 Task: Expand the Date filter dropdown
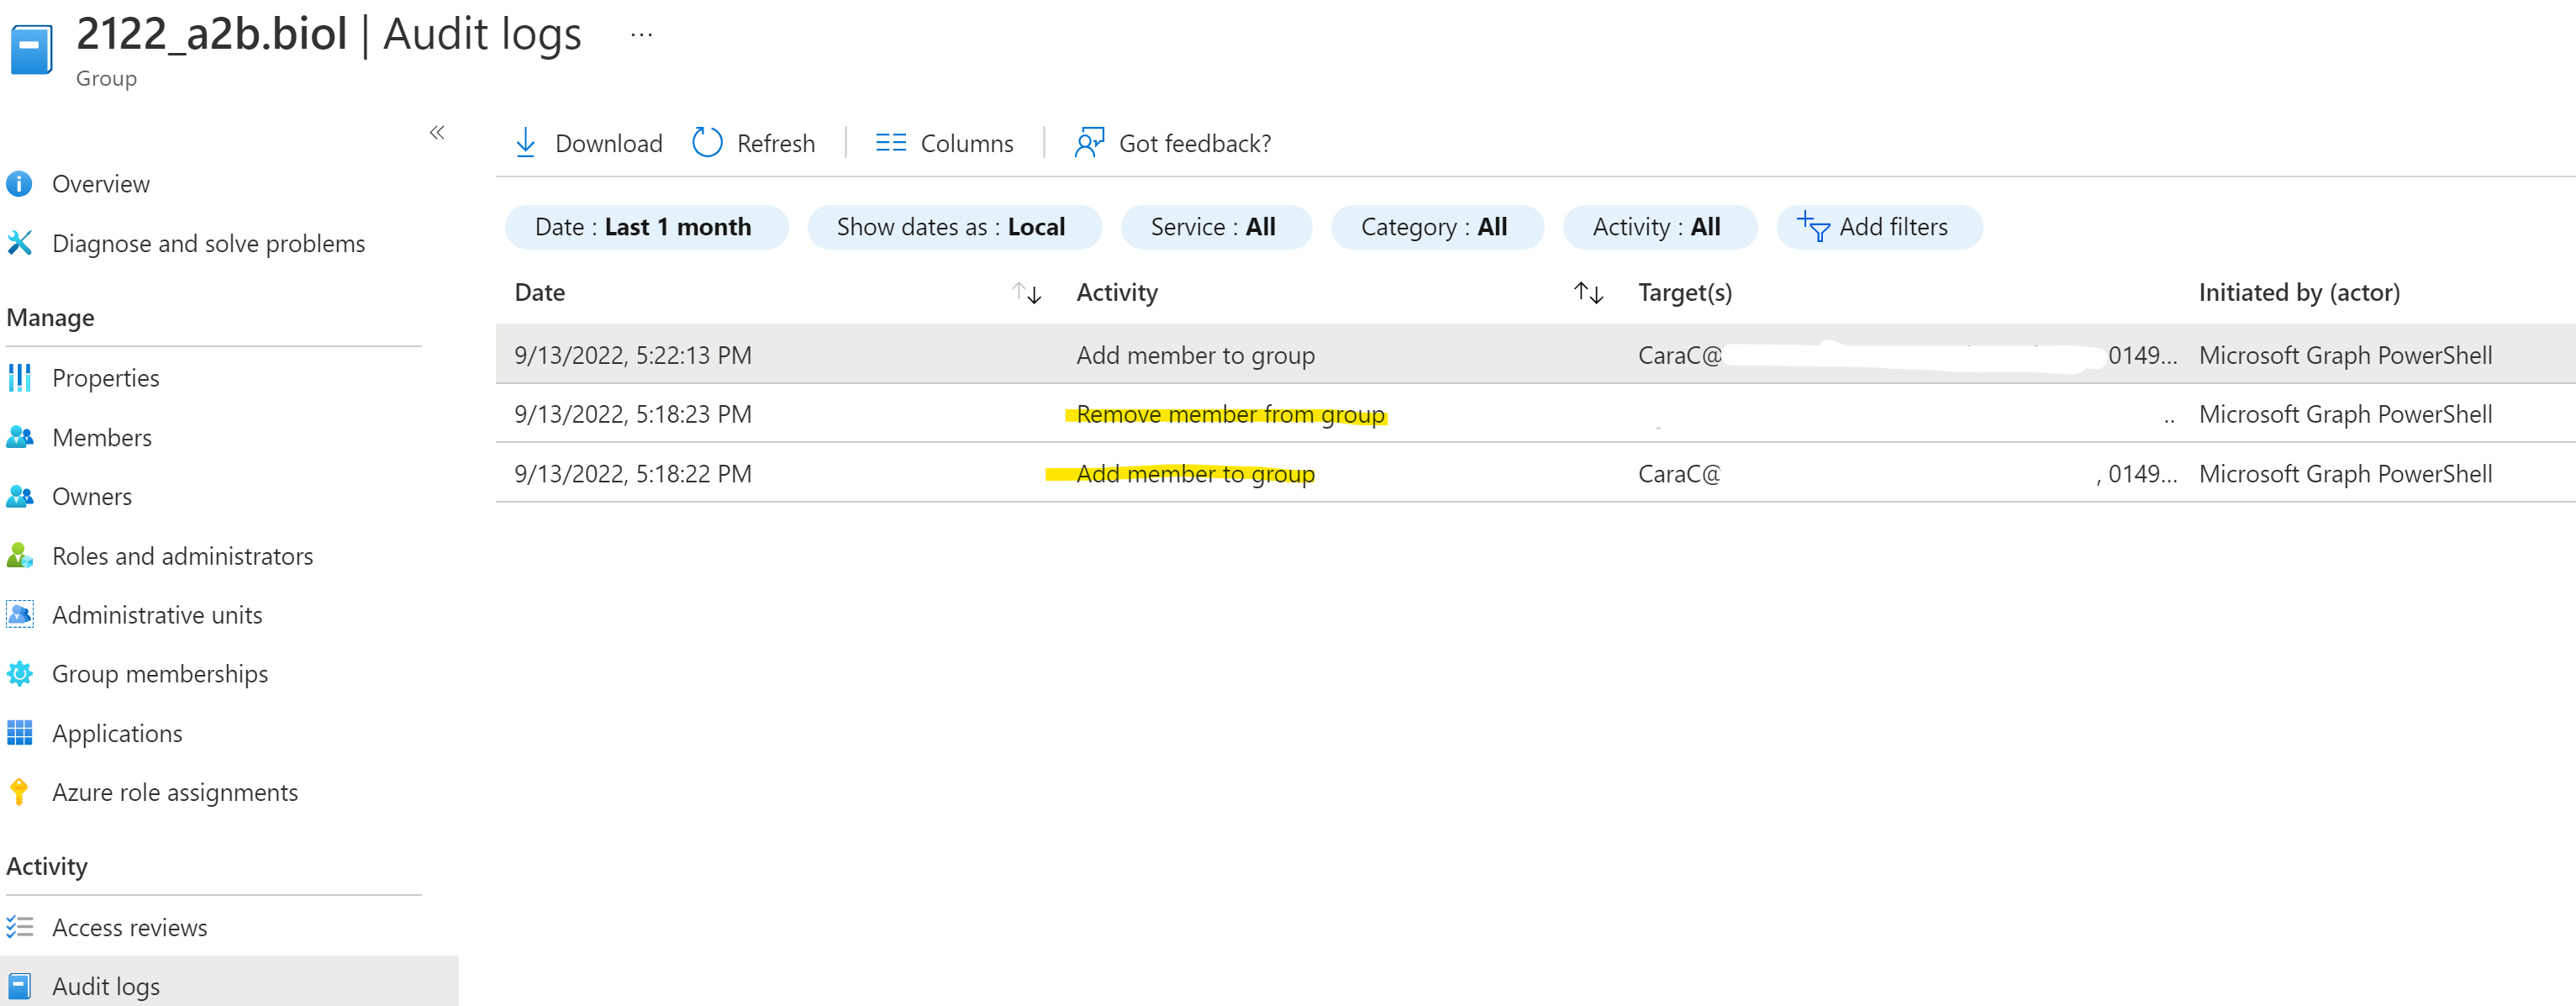[642, 225]
